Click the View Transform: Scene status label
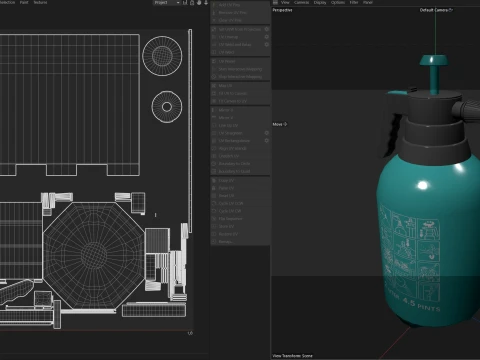This screenshot has width=480, height=360. point(293,356)
